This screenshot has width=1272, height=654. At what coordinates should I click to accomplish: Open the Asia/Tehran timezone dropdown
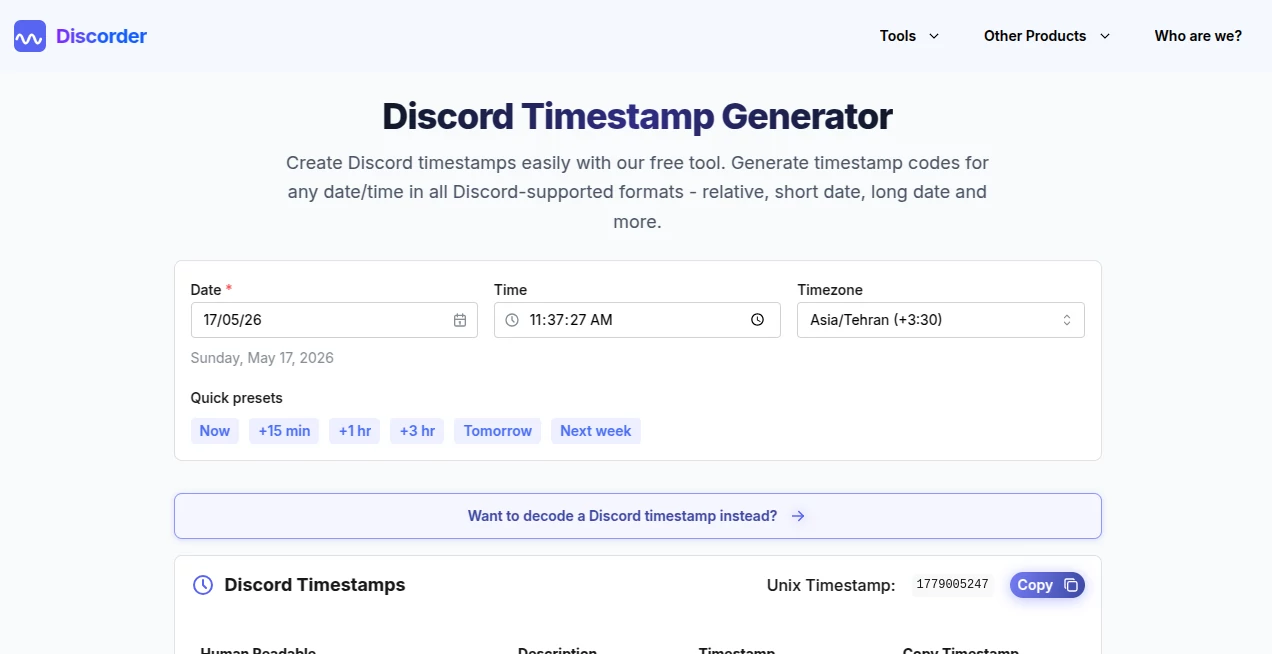(x=941, y=320)
